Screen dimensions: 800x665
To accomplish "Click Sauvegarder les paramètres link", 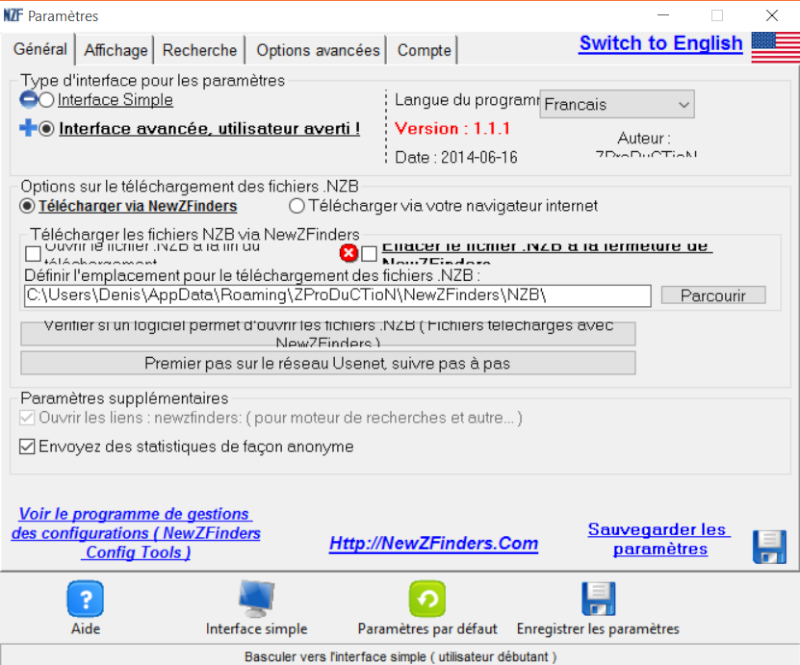I will (659, 539).
